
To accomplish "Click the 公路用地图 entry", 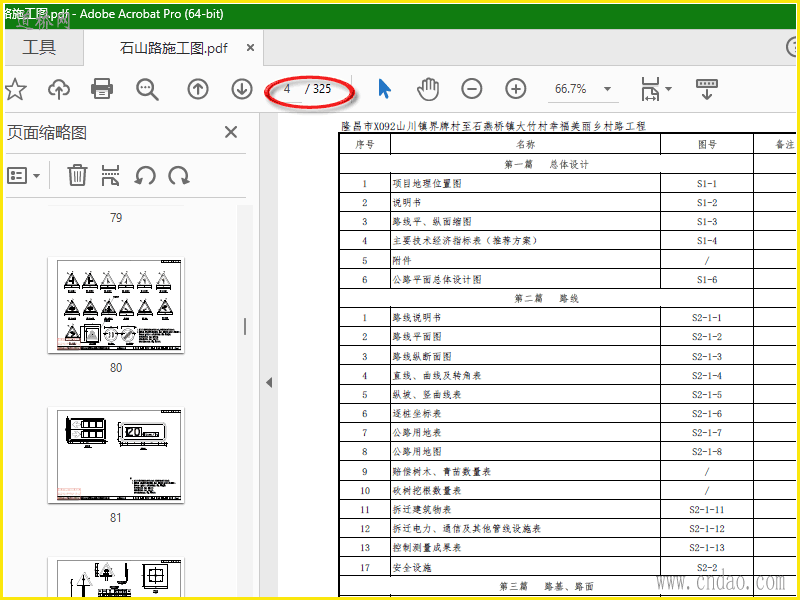I will tap(416, 452).
